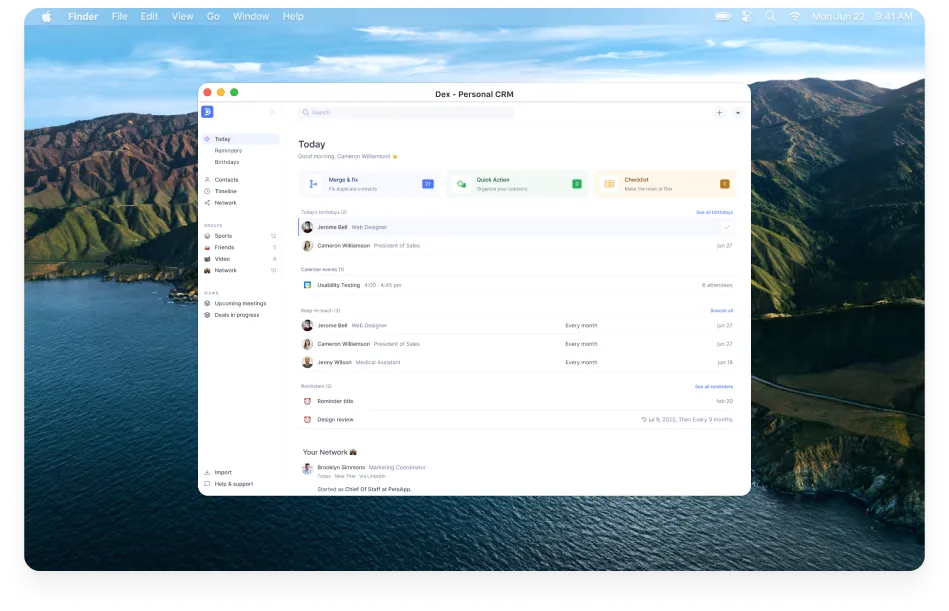Viewport: 949px width, 611px height.
Task: Click the Quick Action green icon
Action: coord(461,184)
